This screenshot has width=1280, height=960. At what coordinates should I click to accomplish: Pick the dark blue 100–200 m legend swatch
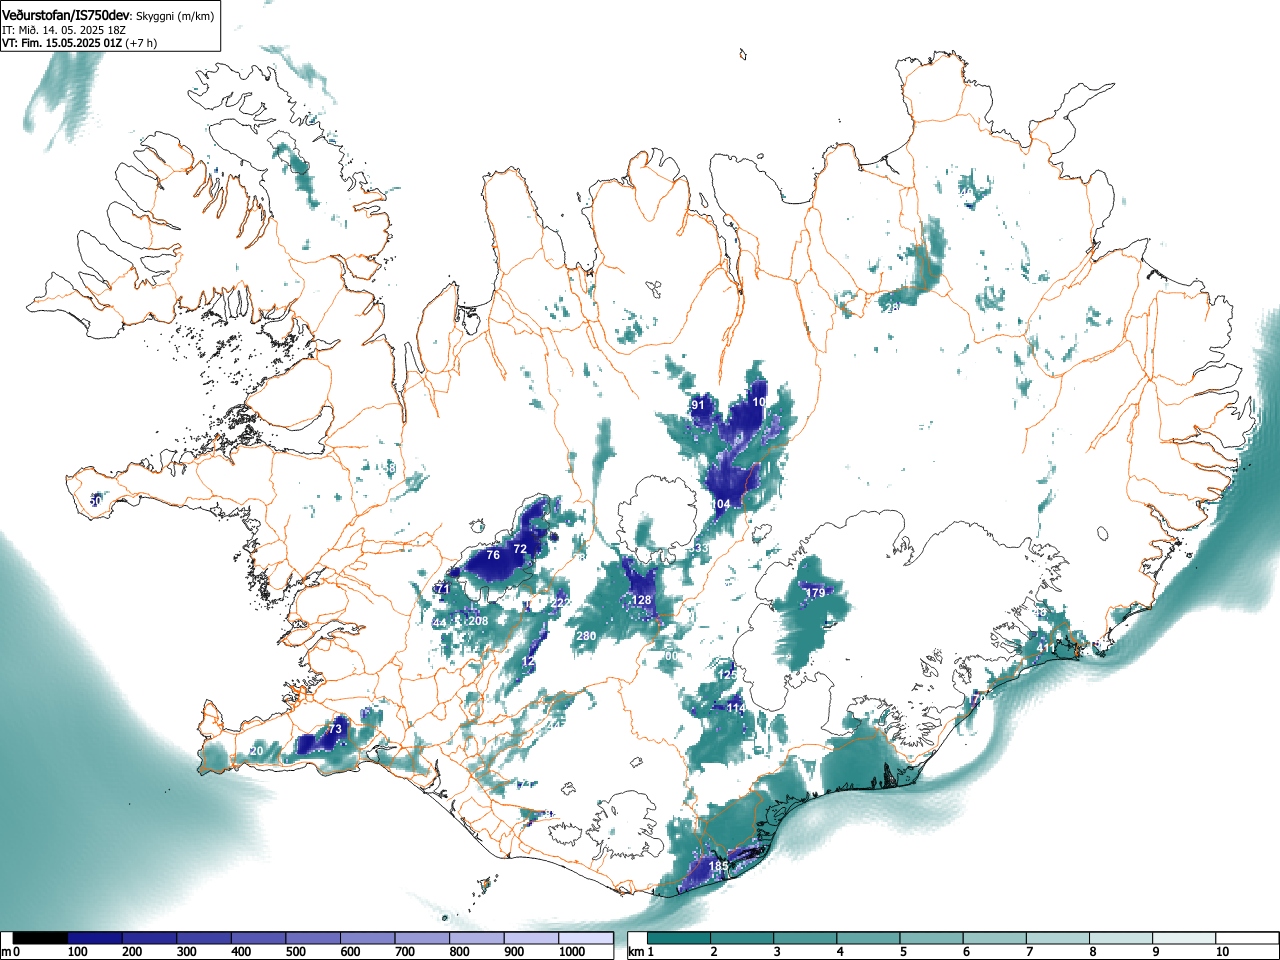[94, 938]
